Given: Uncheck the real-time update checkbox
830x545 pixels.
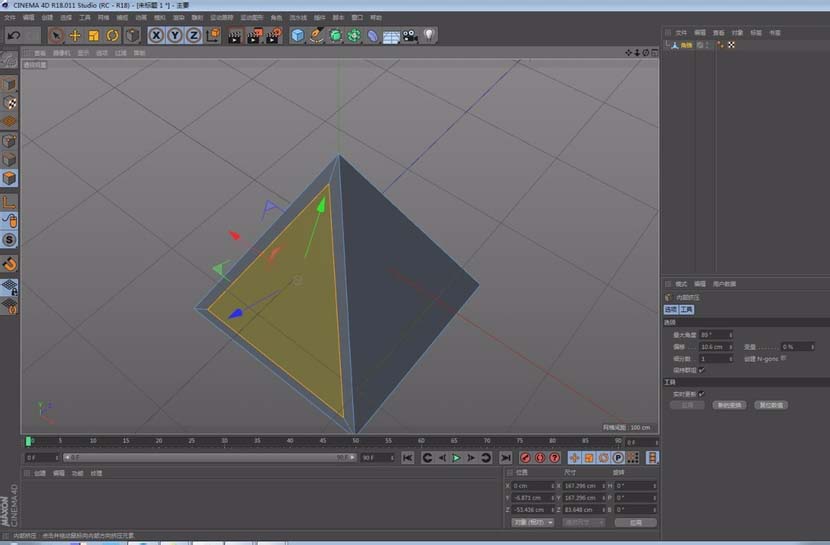Looking at the screenshot, I should (x=701, y=394).
